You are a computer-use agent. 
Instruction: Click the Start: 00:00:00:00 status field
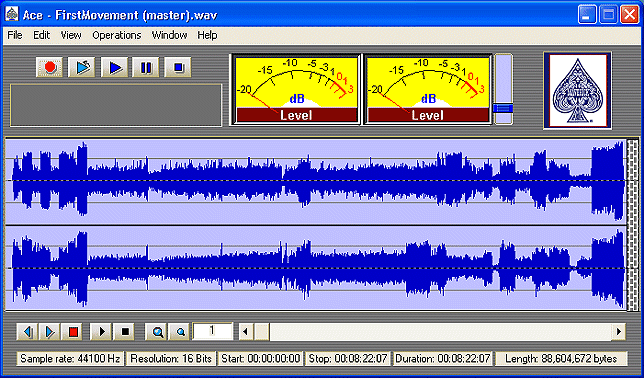point(261,359)
